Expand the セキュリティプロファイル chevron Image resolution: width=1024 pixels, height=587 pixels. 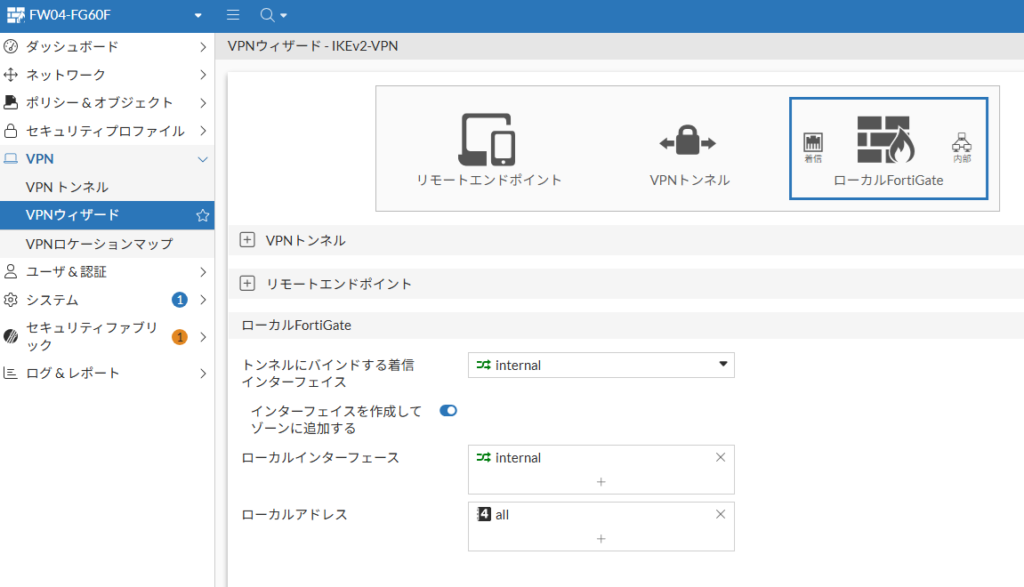(203, 131)
